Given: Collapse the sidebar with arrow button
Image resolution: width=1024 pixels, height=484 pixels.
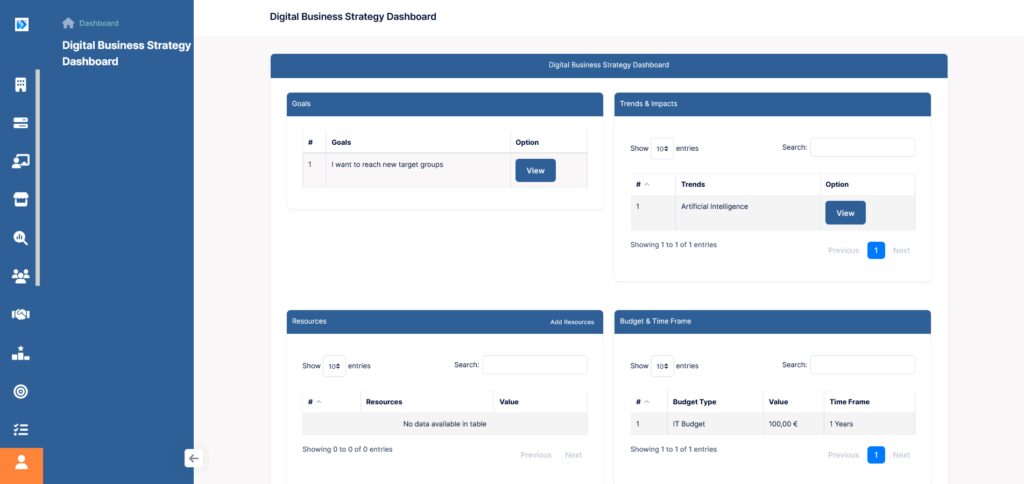Looking at the screenshot, I should [194, 458].
